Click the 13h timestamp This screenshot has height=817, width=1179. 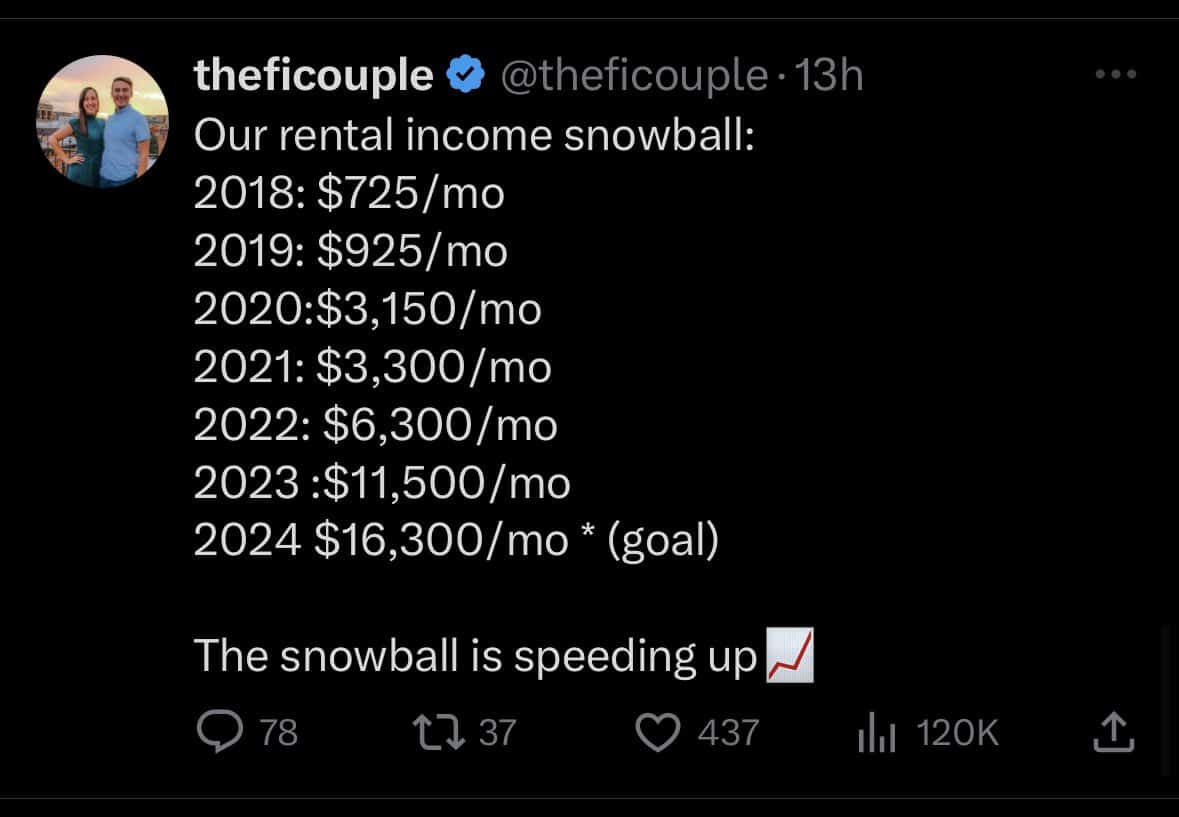coord(827,77)
